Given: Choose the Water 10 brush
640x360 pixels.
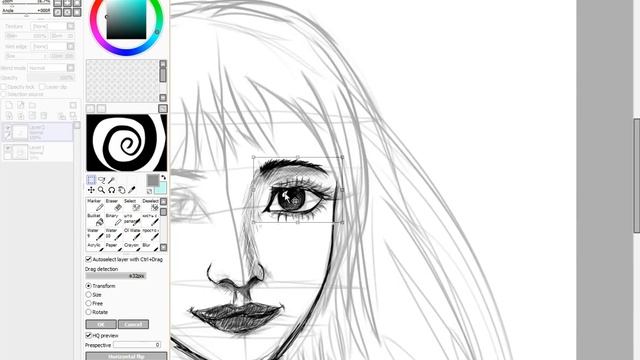Looking at the screenshot, I should pyautogui.click(x=112, y=234).
